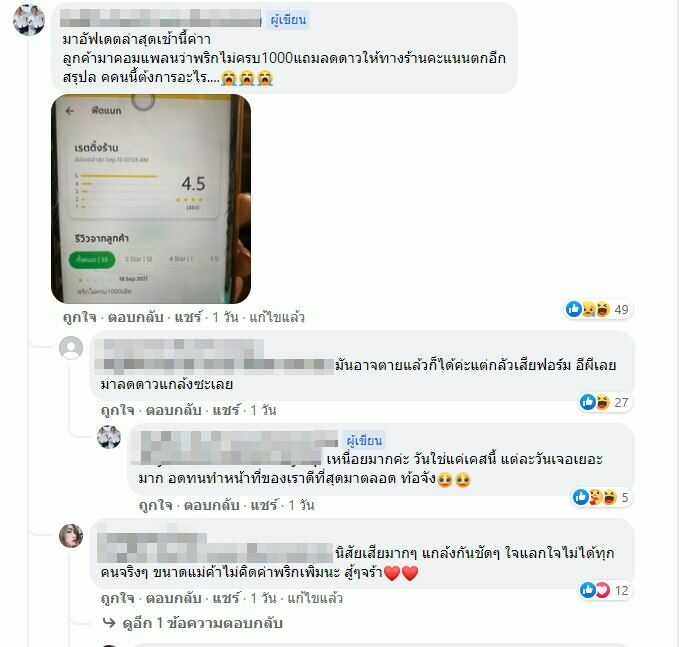679x647 pixels.
Task: Click แก้ไขแล้ว under the นิสัยเสียมากๆ comment
Action: (x=315, y=598)
